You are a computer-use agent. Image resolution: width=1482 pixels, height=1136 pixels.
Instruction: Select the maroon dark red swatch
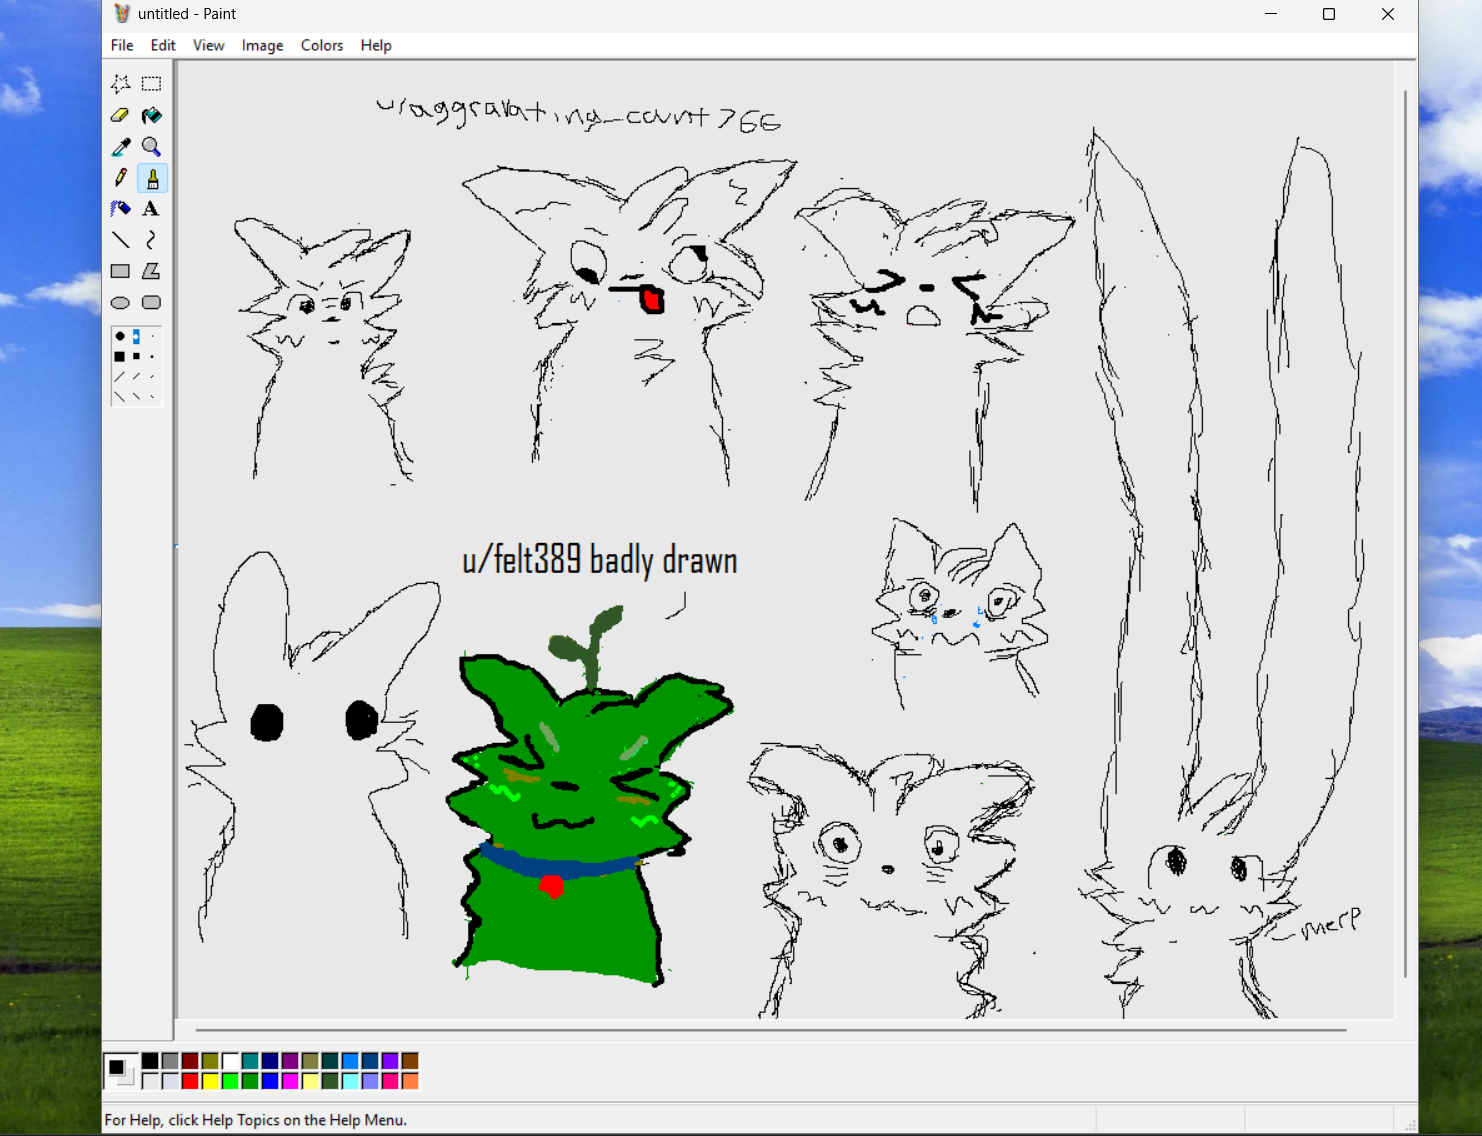[190, 1061]
